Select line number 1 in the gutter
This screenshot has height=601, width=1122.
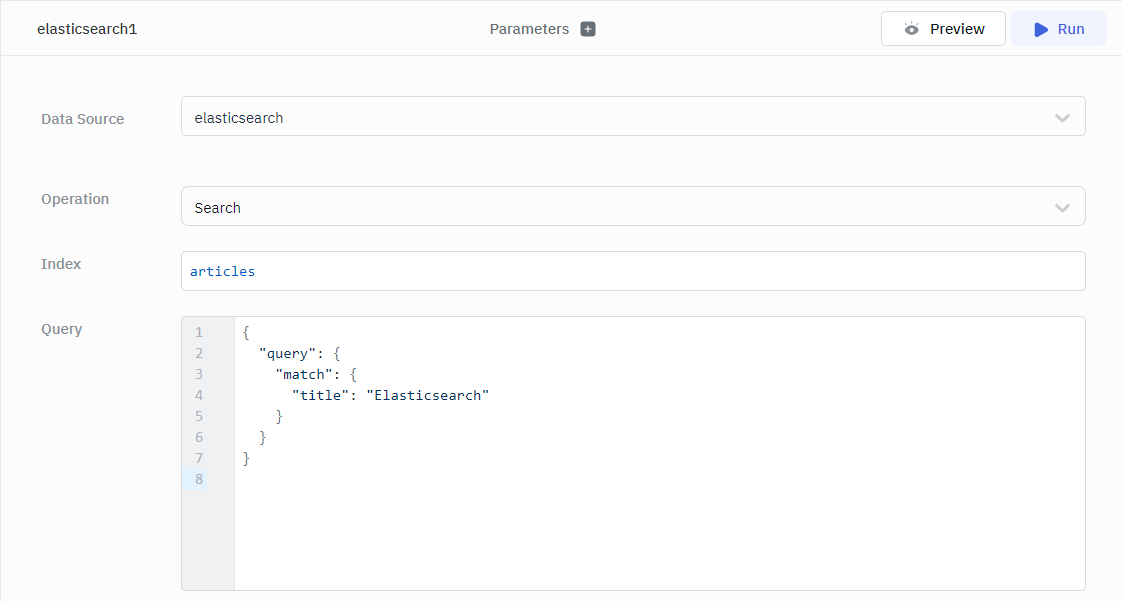pyautogui.click(x=198, y=332)
